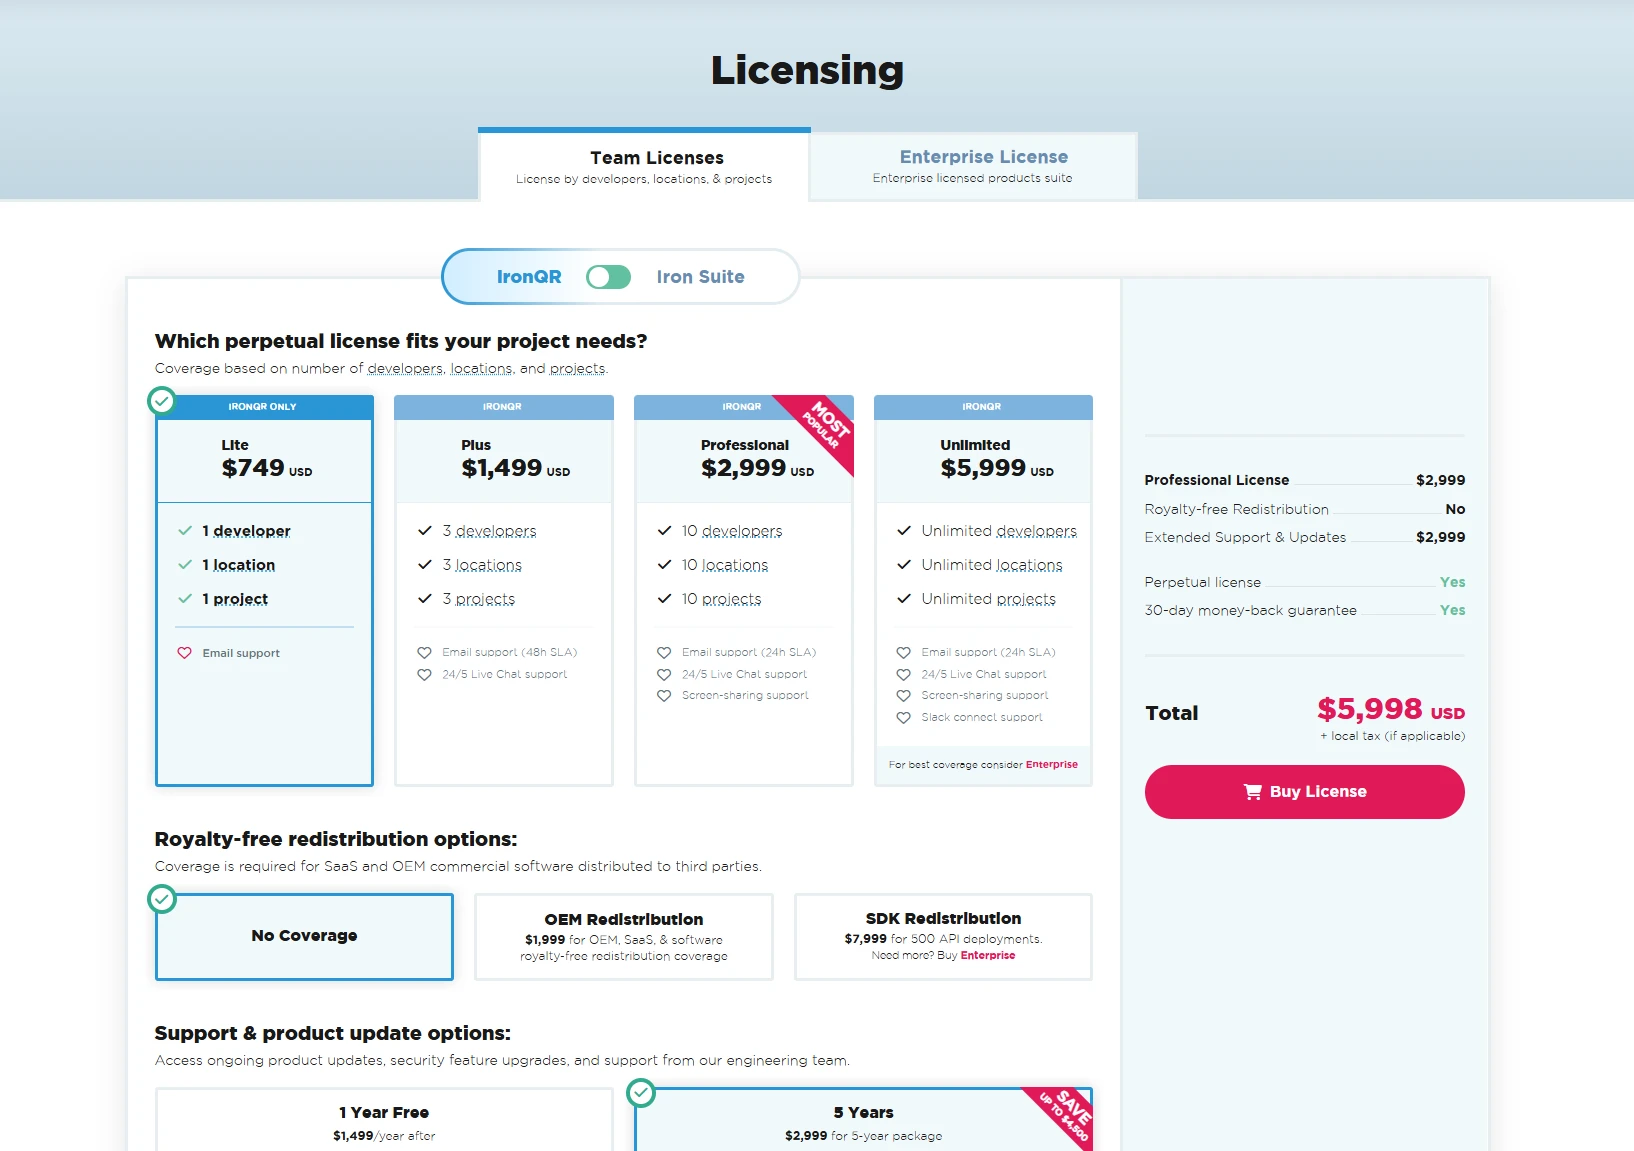Toggle the IronQR / Iron Suite switch
This screenshot has height=1151, width=1634.
coord(608,277)
